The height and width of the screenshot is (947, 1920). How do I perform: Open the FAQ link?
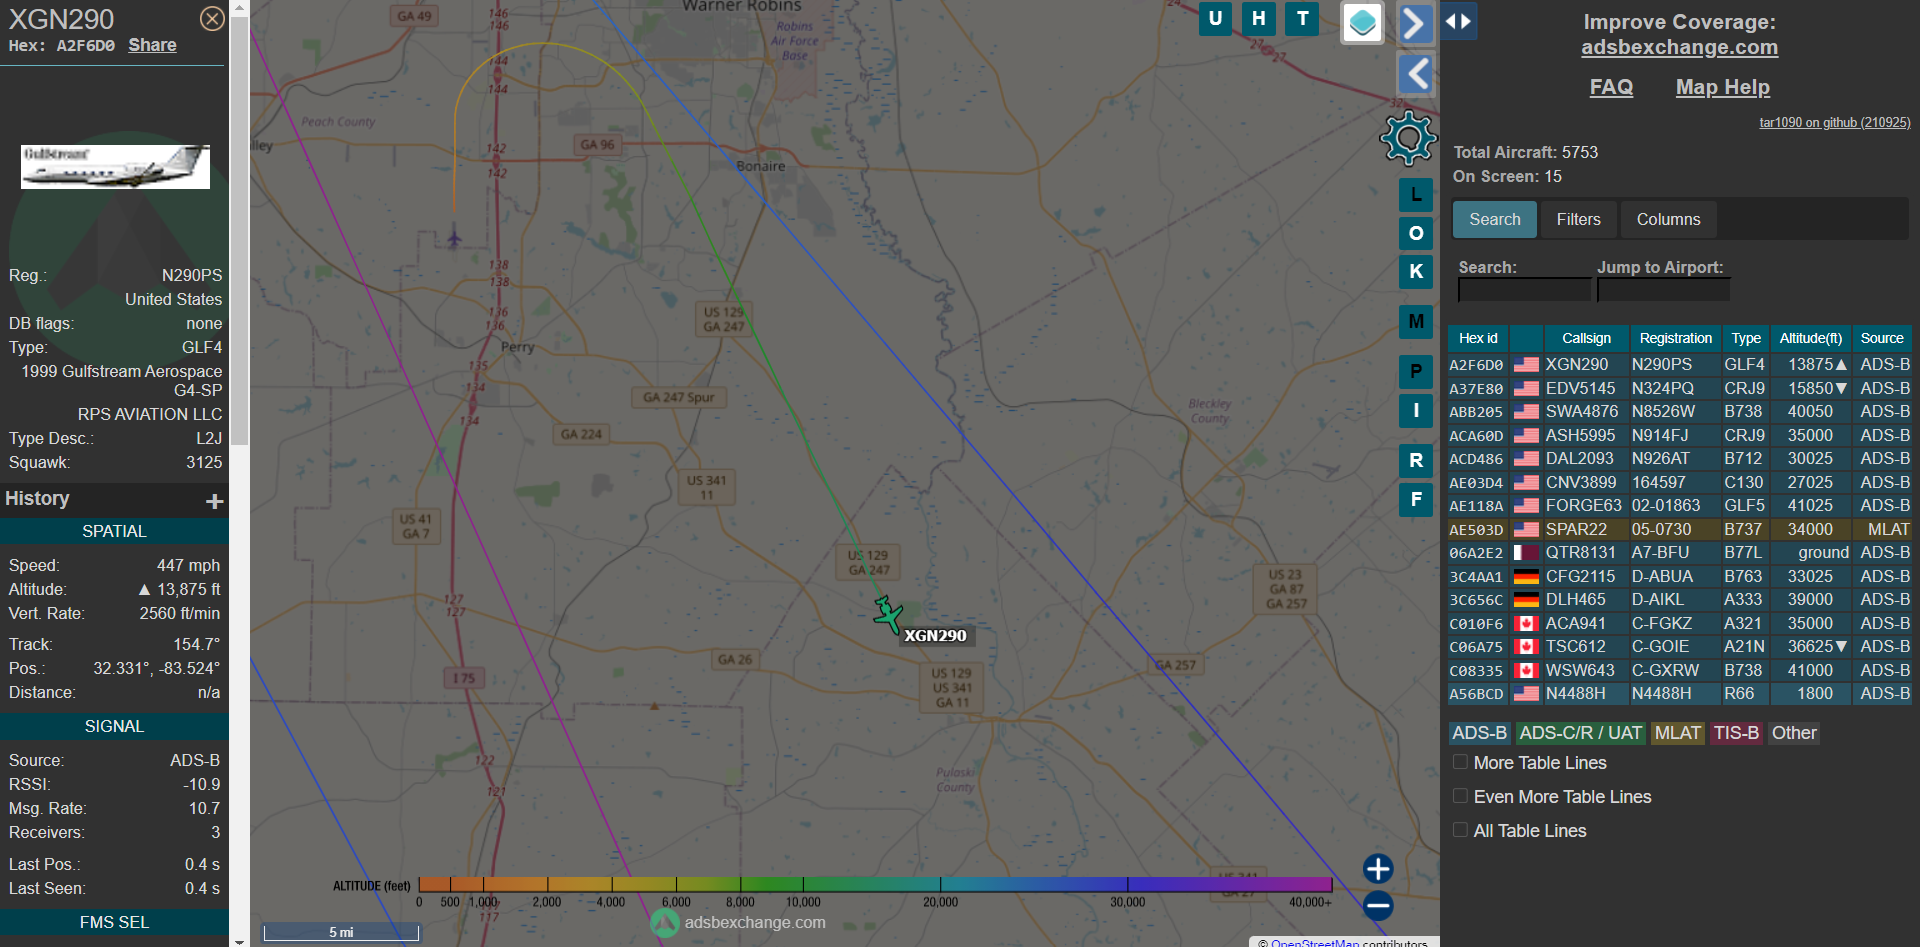point(1611,87)
